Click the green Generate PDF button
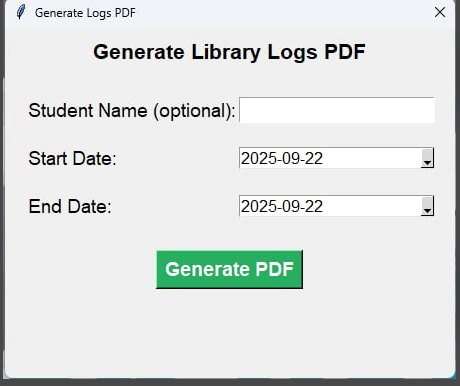 pyautogui.click(x=229, y=269)
